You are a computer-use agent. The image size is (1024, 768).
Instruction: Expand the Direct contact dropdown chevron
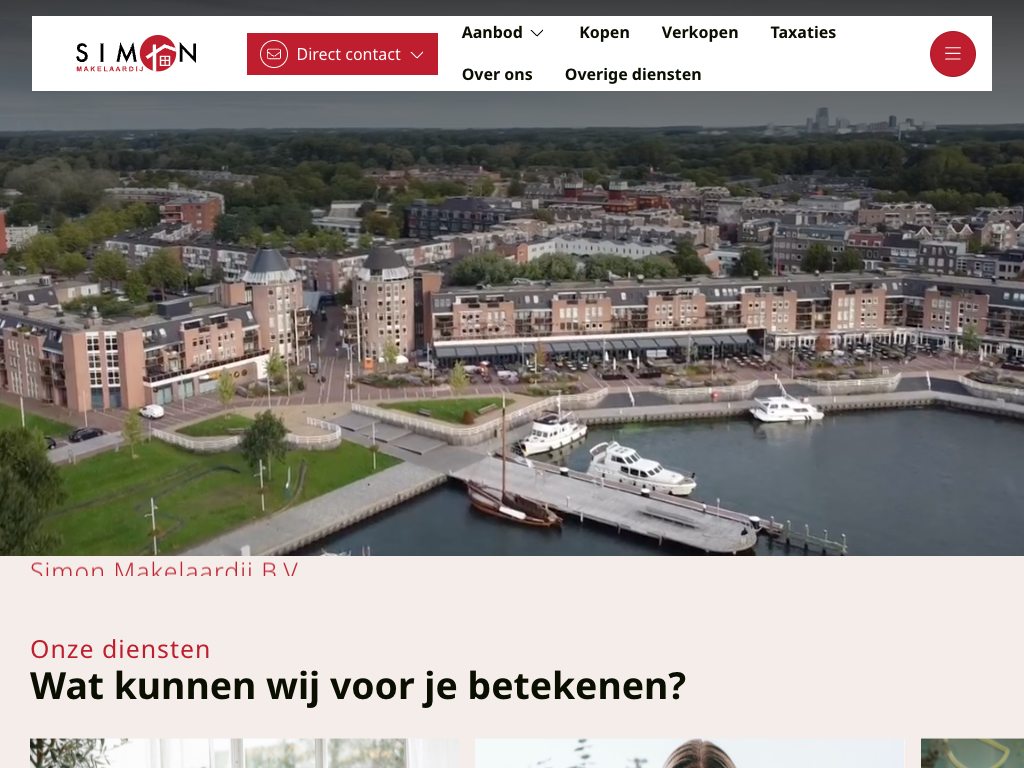coord(418,54)
